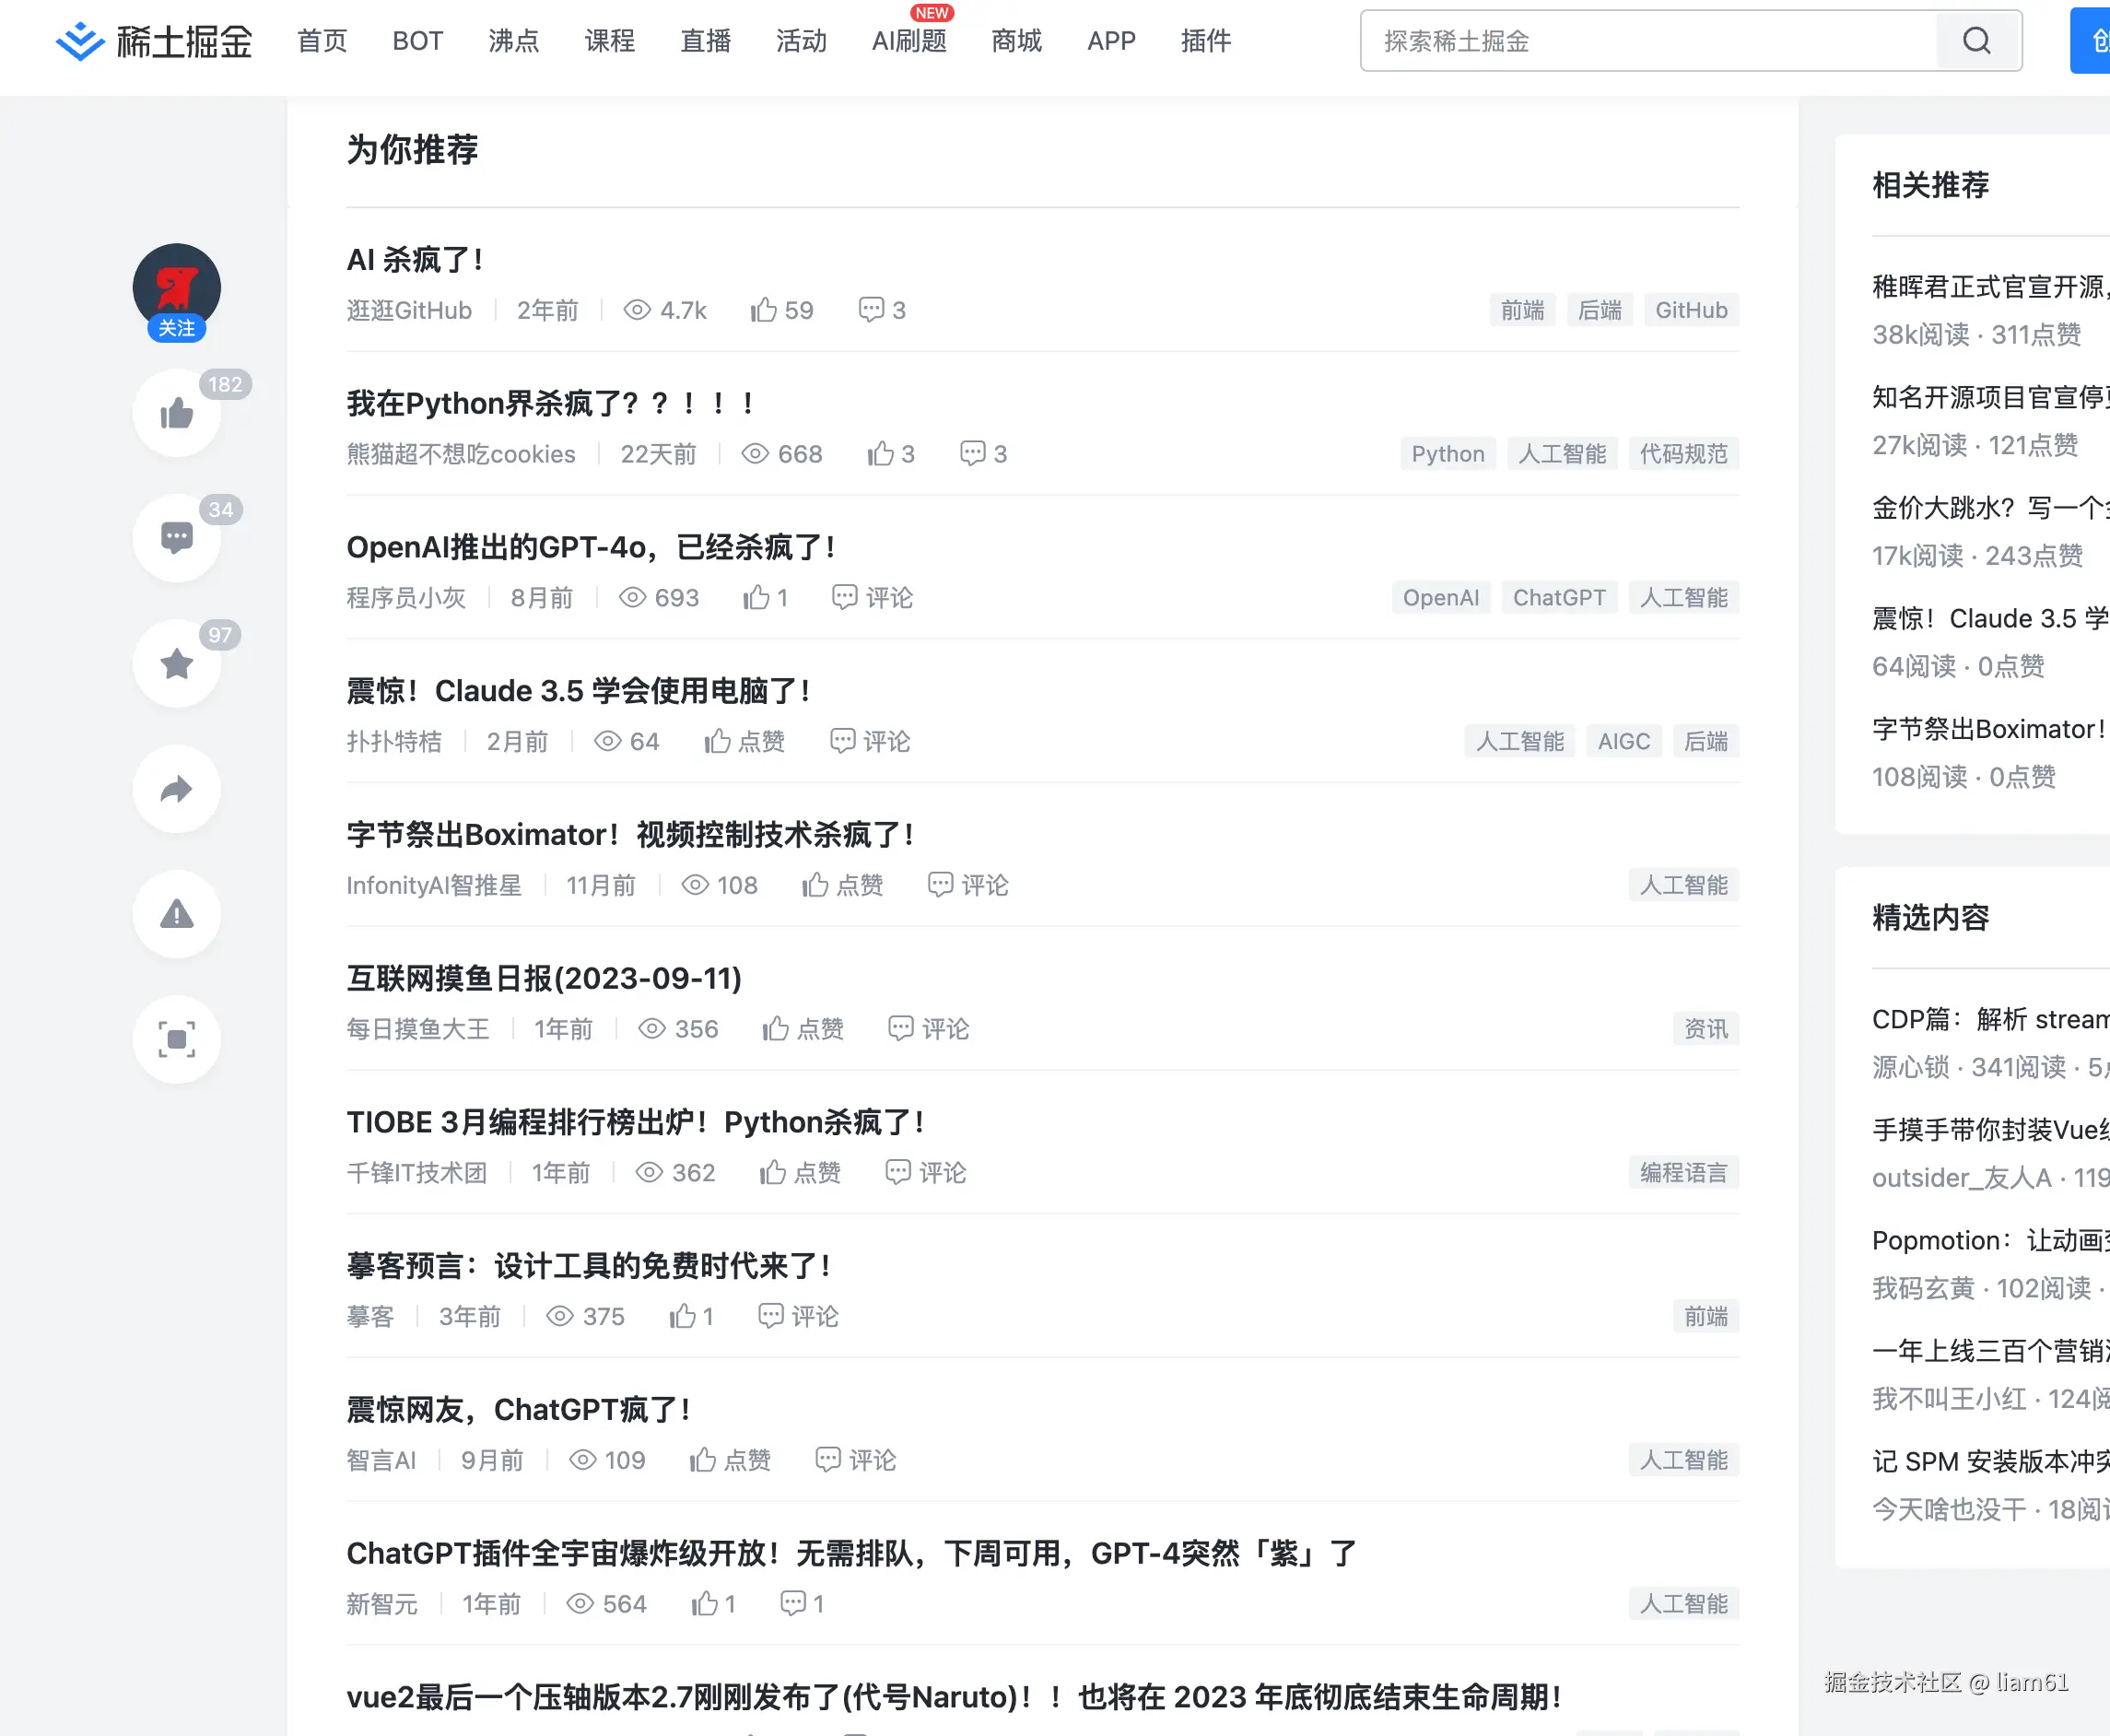Open the 课程 menu item
This screenshot has width=2110, height=1736.
(x=609, y=41)
